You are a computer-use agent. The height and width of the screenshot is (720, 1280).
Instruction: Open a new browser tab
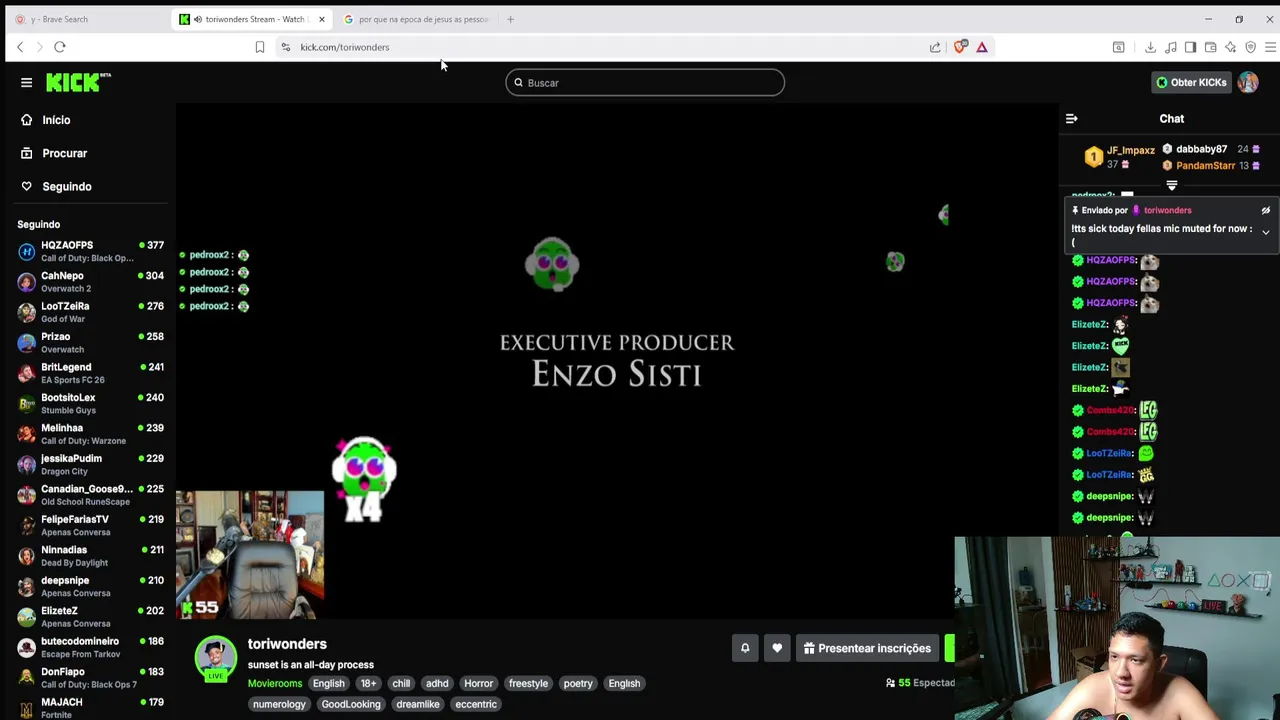point(510,19)
